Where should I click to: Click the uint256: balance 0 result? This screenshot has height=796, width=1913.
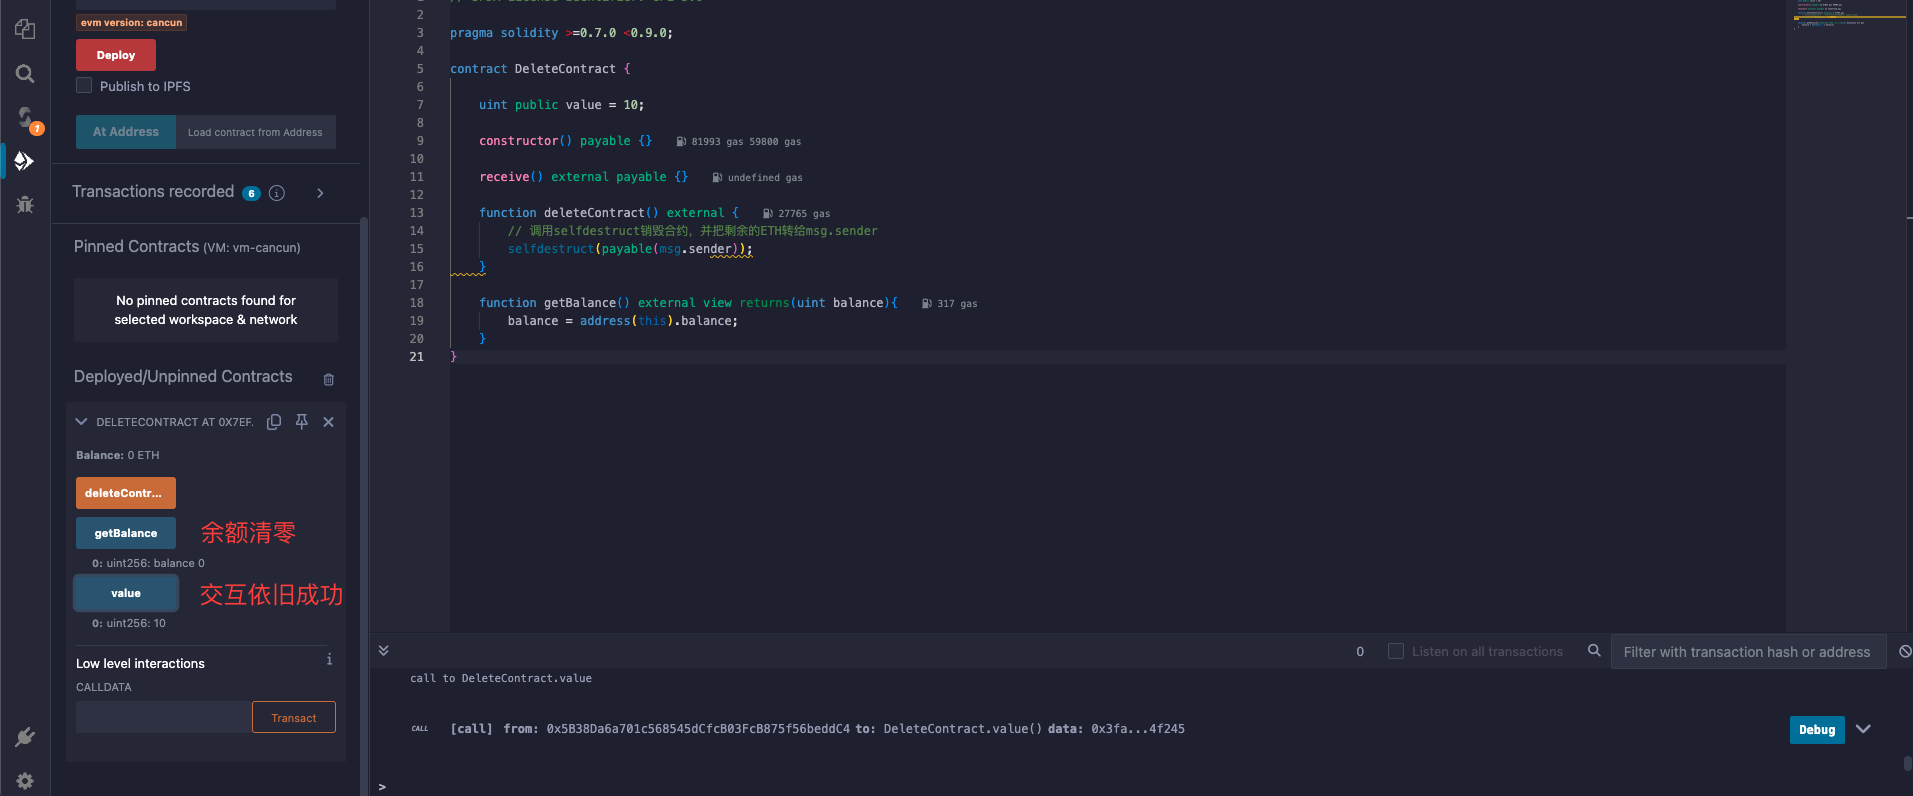[148, 563]
